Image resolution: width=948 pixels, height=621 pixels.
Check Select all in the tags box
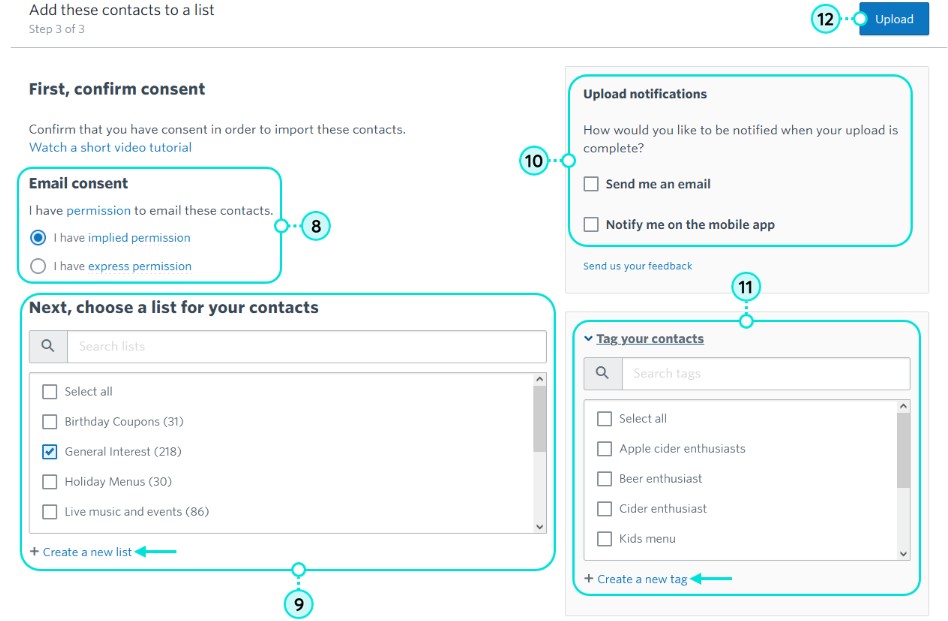click(x=604, y=418)
